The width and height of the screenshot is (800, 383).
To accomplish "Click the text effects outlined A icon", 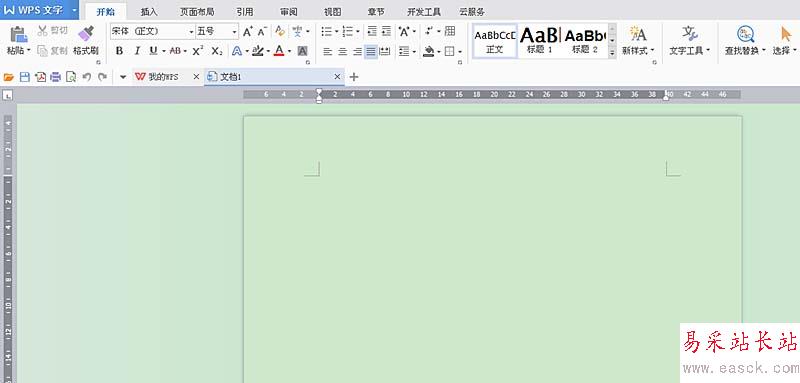I will click(x=237, y=50).
